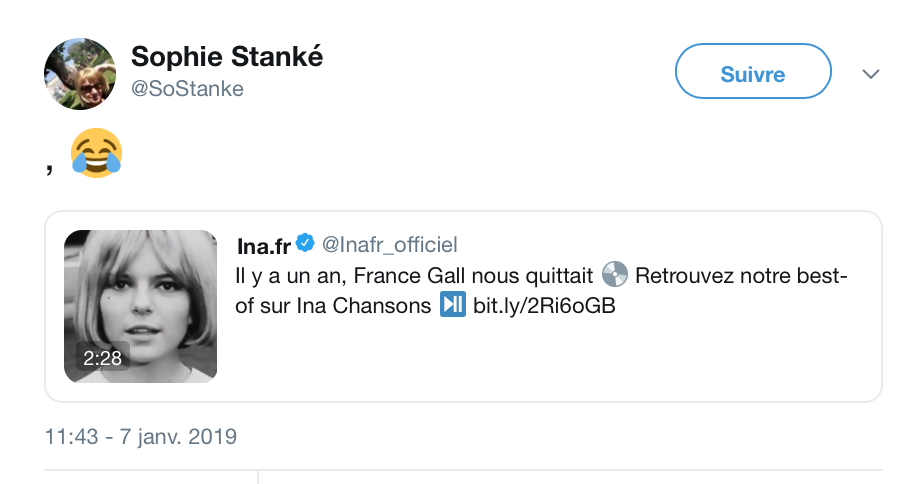
Task: Open the Ina.fr account name
Action: [263, 246]
